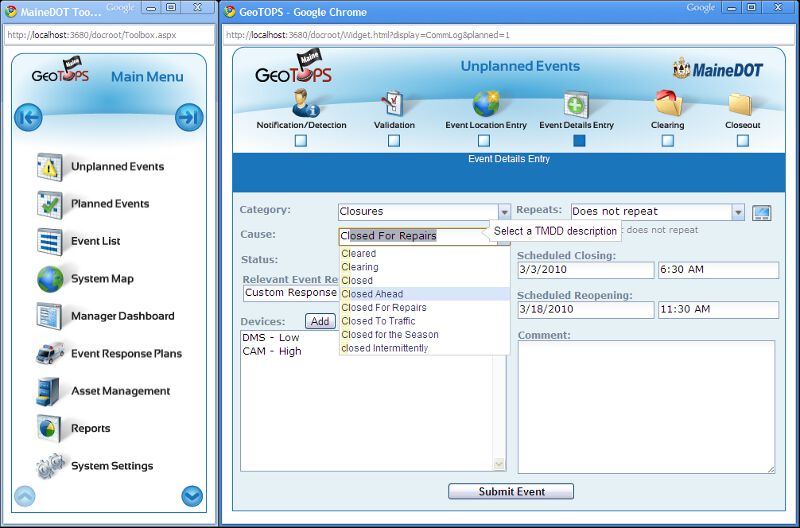Viewport: 800px width, 528px height.
Task: Click Chrome icon in MaineDOT Toolbox title bar
Action: coord(11,11)
